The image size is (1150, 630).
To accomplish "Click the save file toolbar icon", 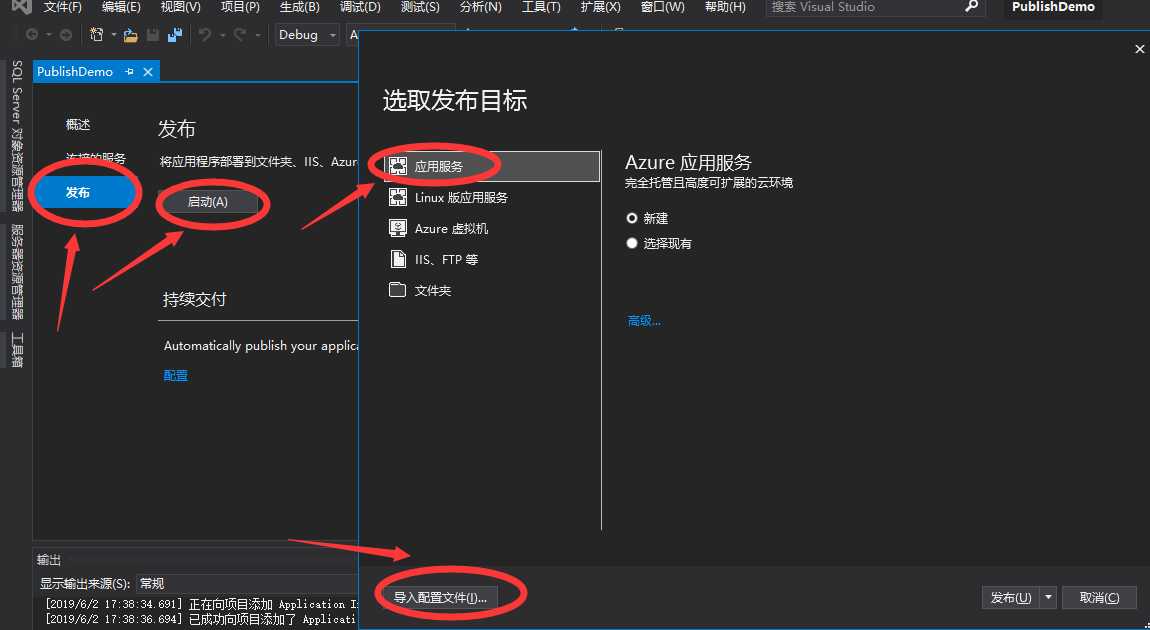I will point(153,34).
